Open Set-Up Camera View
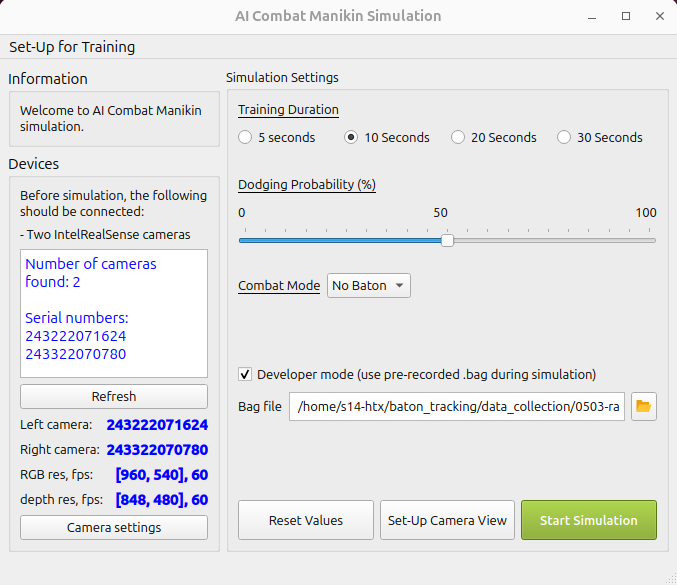Viewport: 677px width, 585px height. (447, 520)
